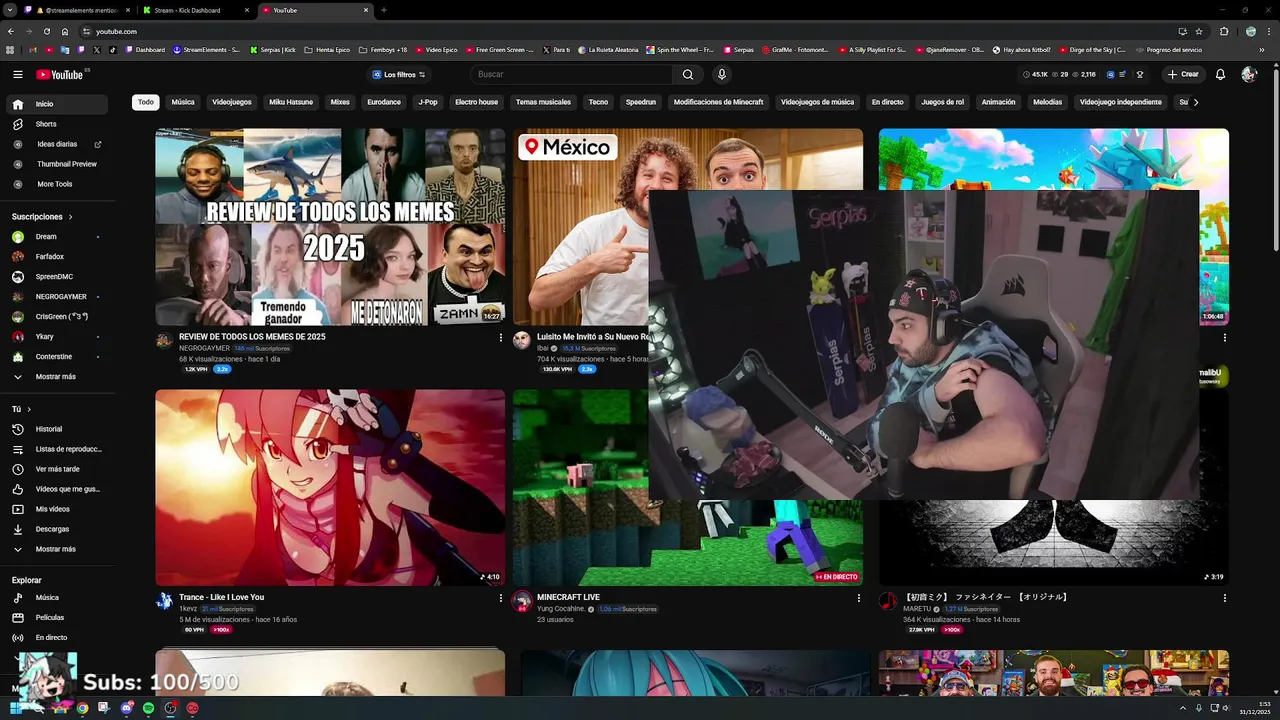This screenshot has height=720, width=1280.
Task: Open Listas de reproducción
Action: [x=56, y=449]
